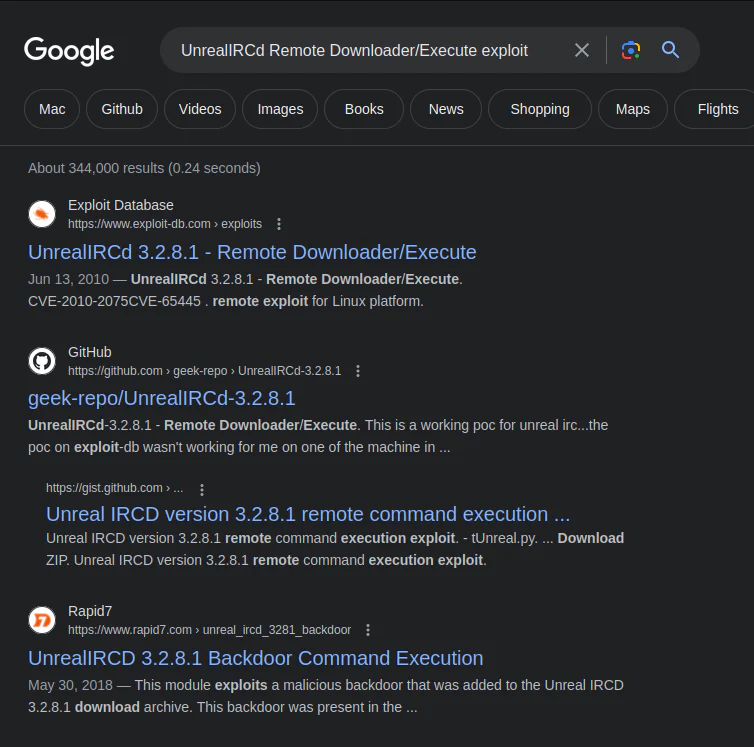Click 'CVE-2010-2075CVE-65445' snippet text
754x747 pixels.
tap(114, 301)
